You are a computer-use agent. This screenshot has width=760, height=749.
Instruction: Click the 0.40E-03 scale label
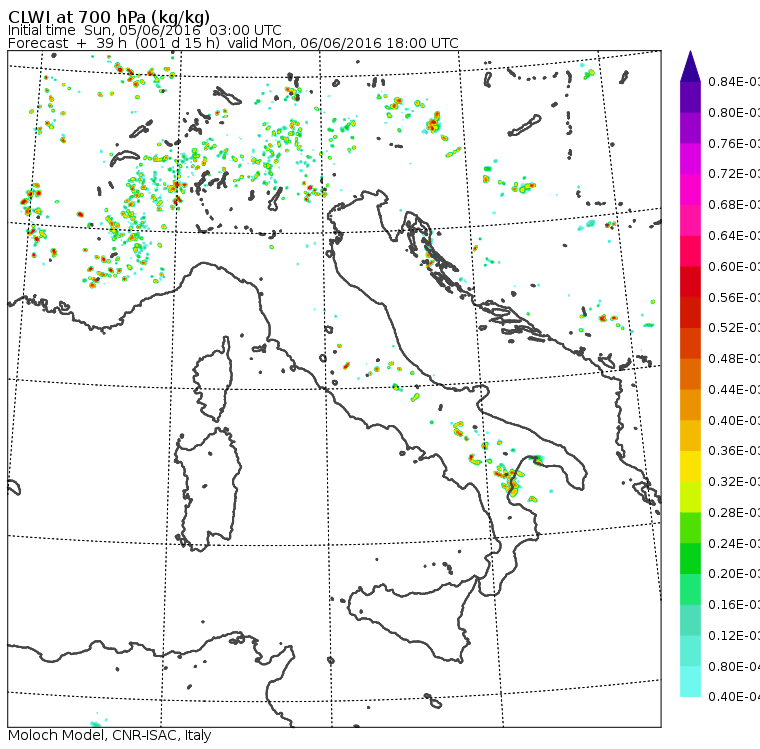734,420
